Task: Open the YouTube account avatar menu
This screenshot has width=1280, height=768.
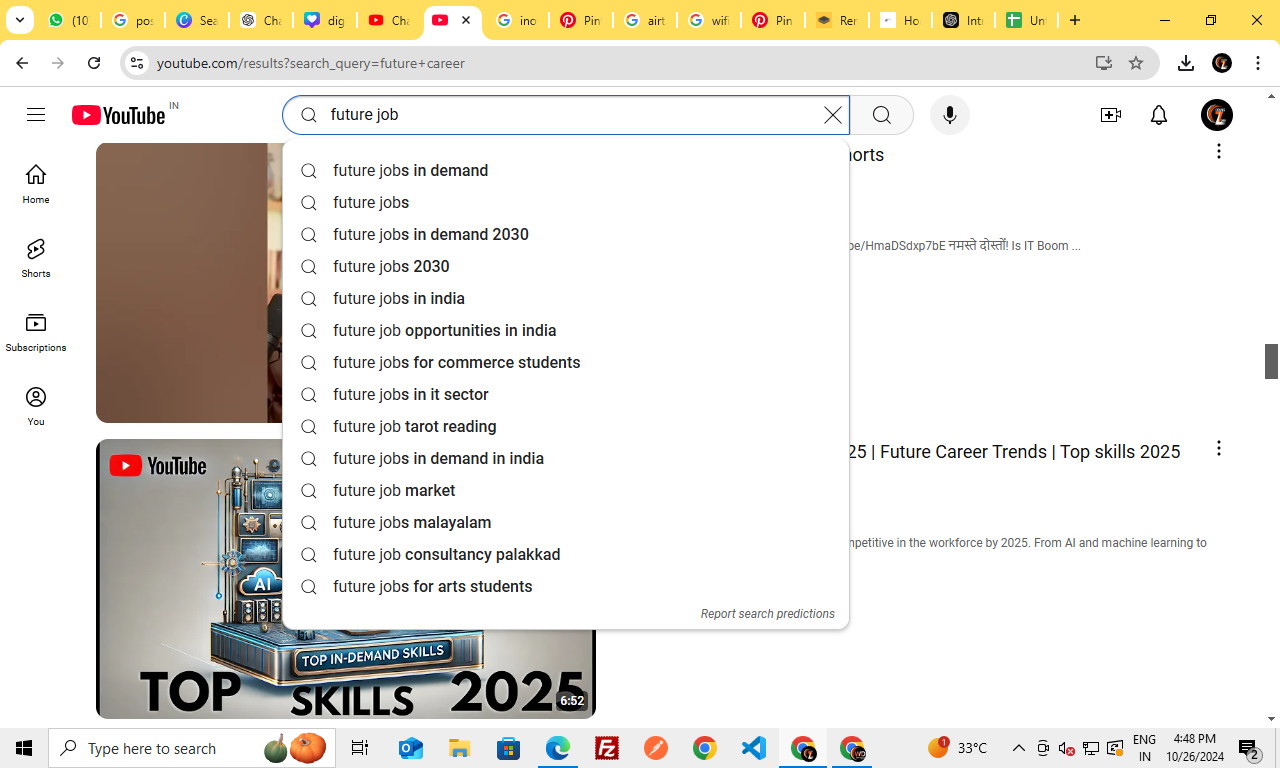Action: pos(1217,115)
